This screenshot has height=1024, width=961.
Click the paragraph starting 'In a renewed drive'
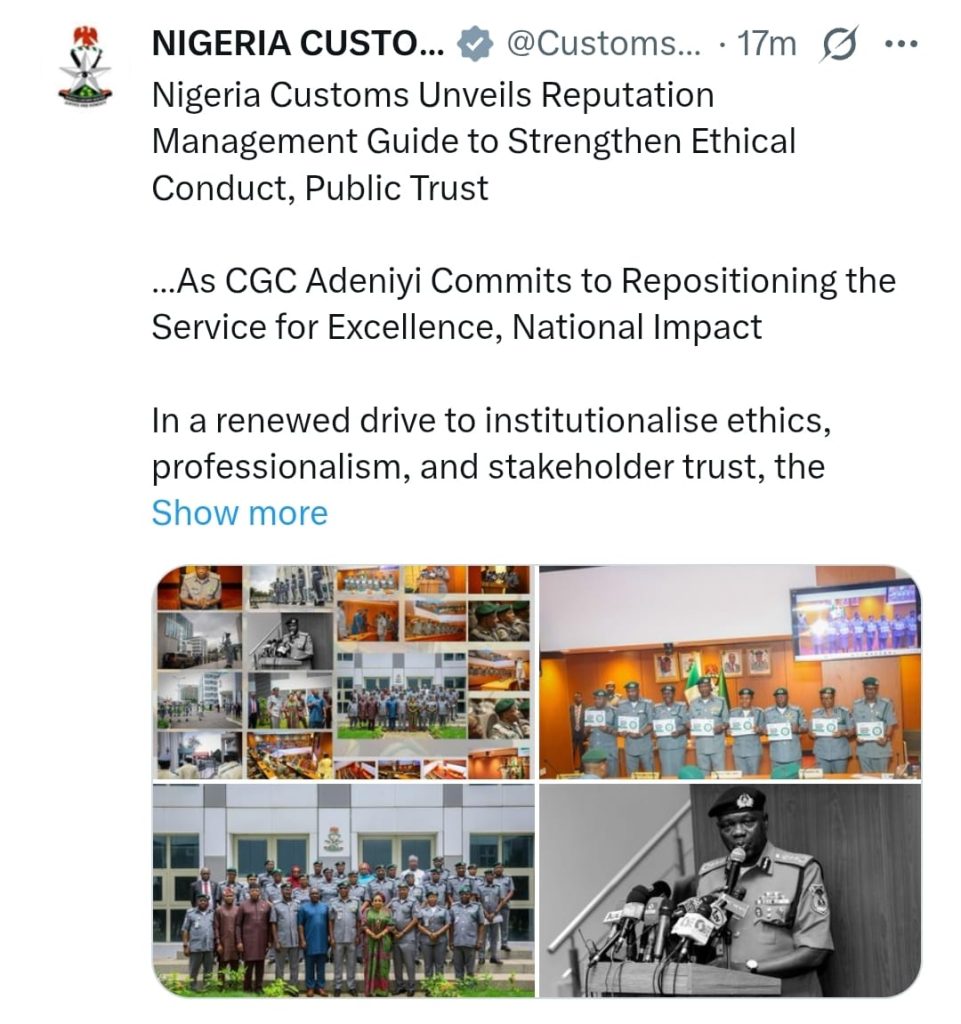491,443
